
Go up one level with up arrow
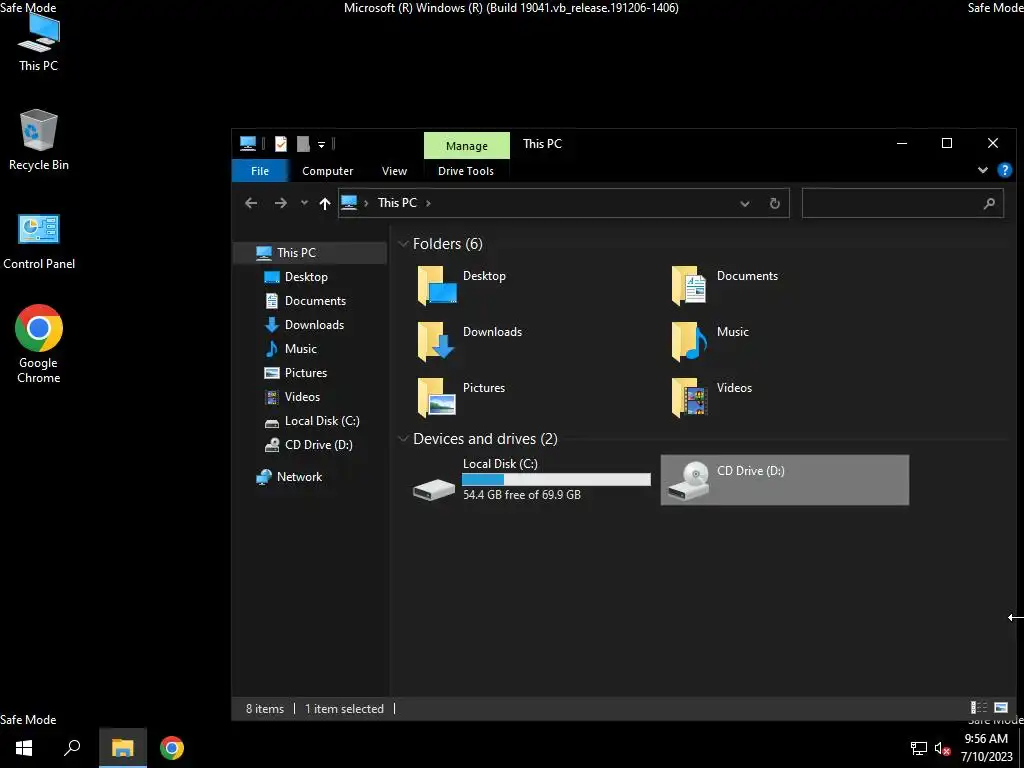click(325, 203)
